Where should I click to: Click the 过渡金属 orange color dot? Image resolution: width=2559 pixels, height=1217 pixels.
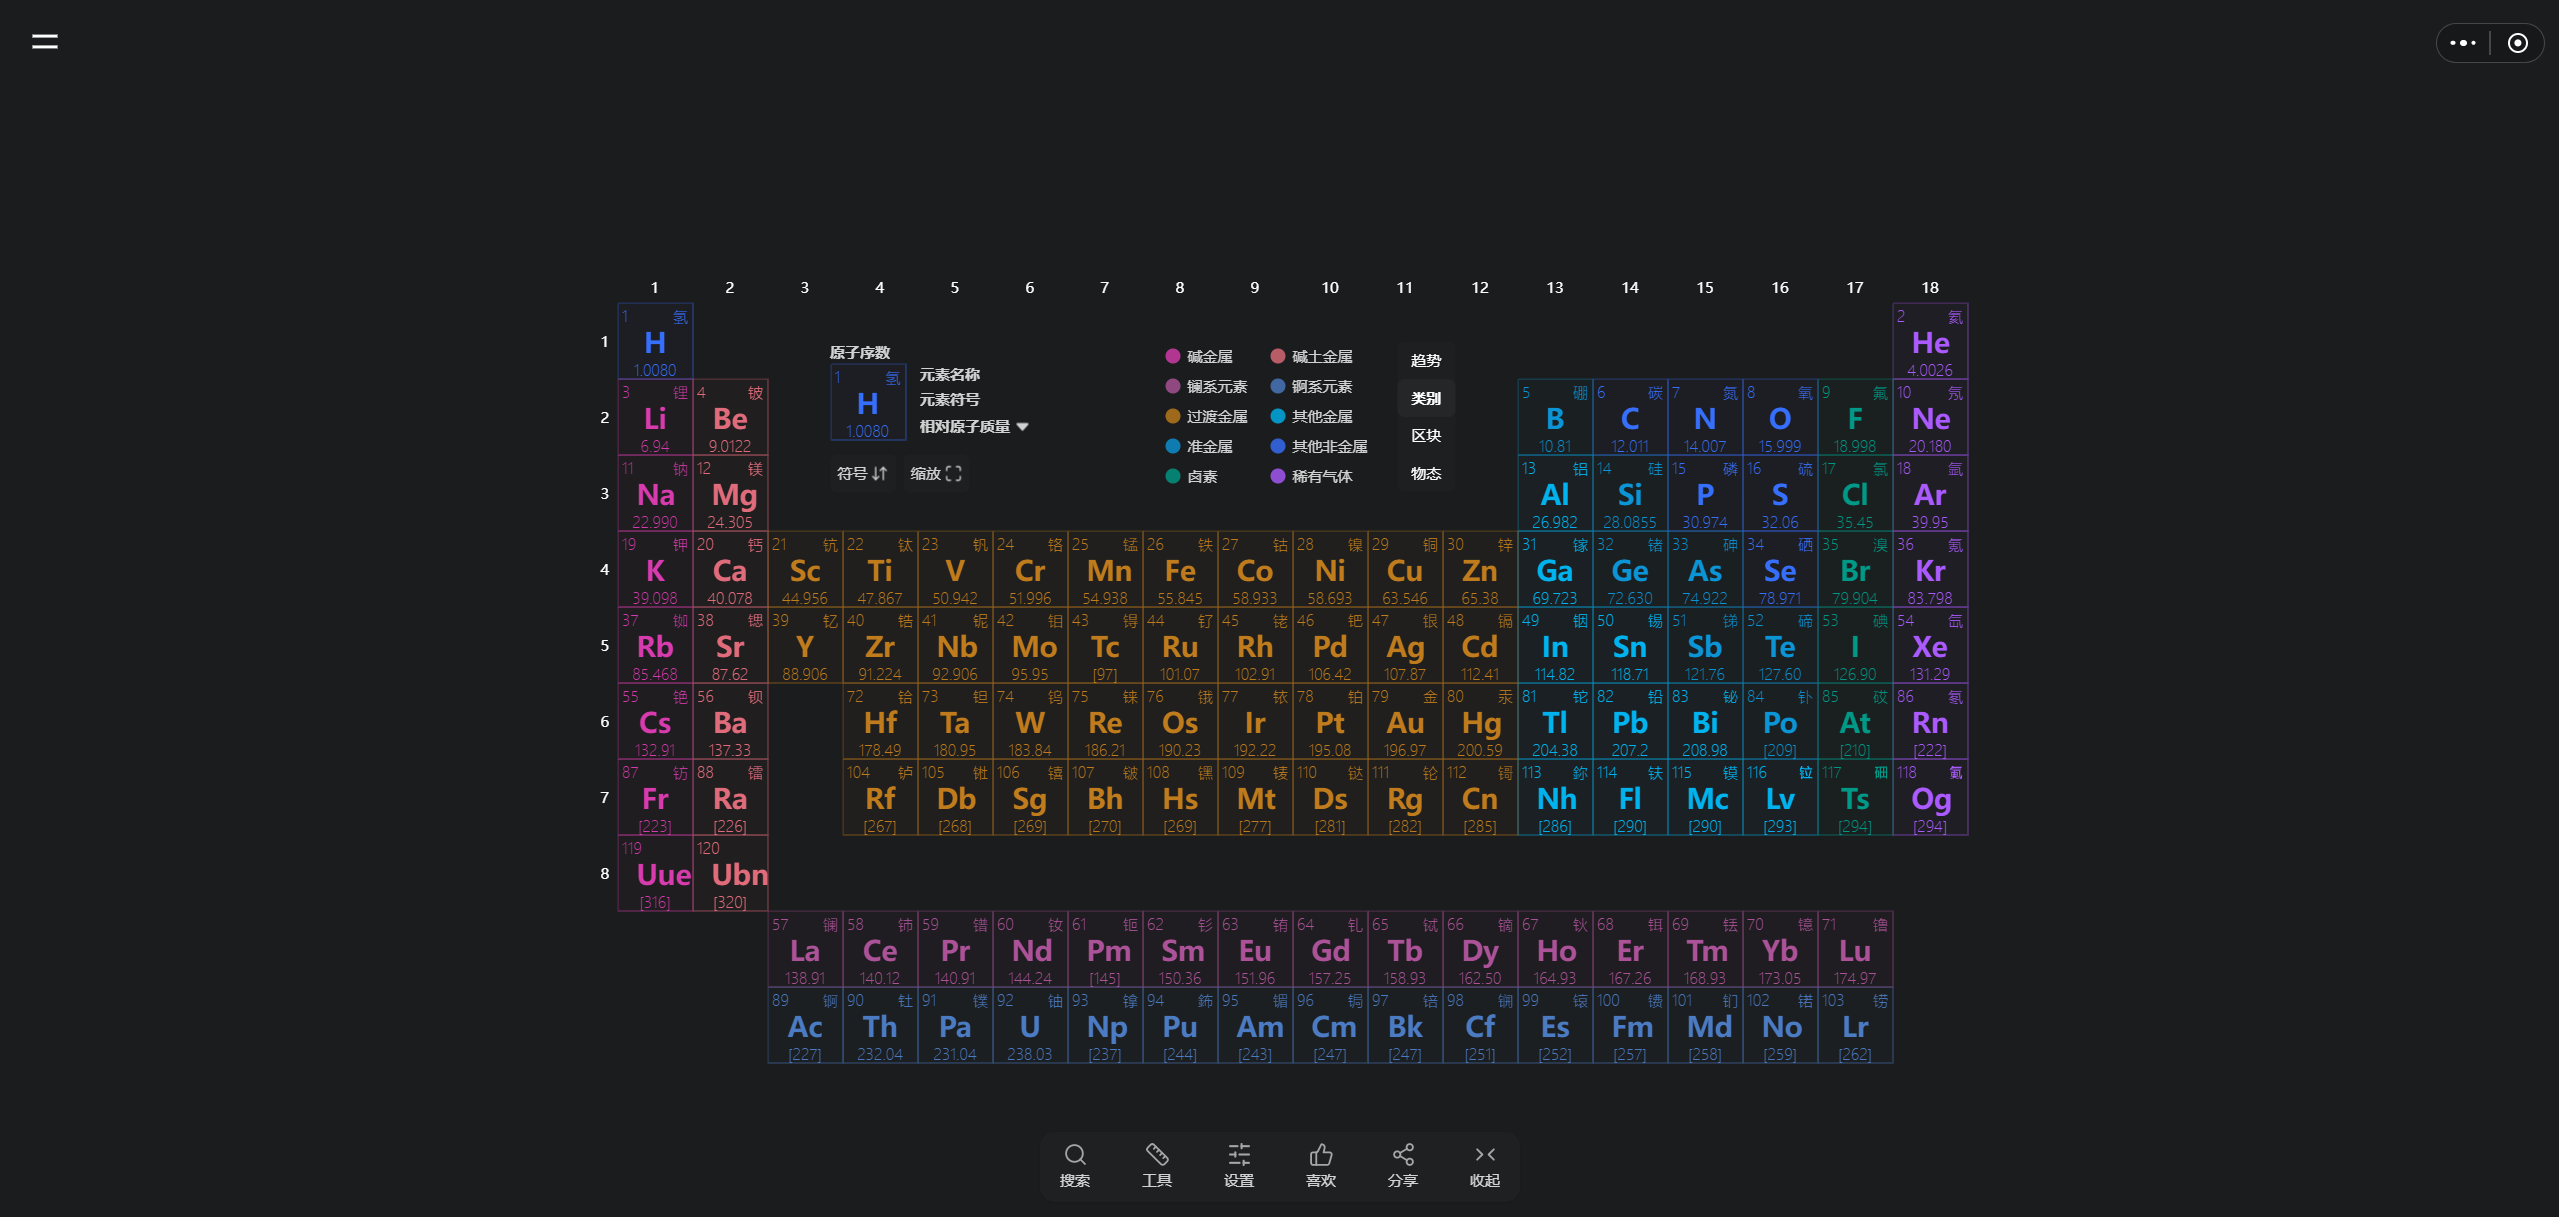point(1173,416)
